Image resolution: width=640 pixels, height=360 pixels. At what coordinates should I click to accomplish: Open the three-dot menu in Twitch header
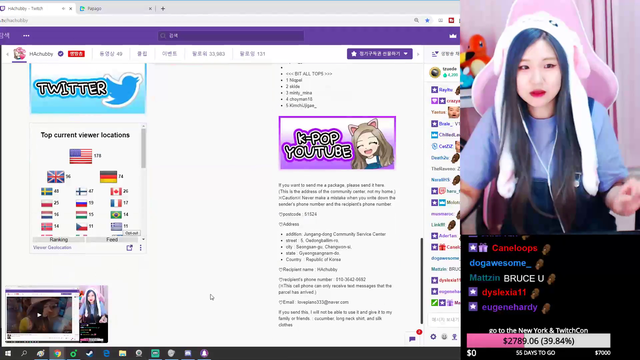pyautogui.click(x=26, y=36)
